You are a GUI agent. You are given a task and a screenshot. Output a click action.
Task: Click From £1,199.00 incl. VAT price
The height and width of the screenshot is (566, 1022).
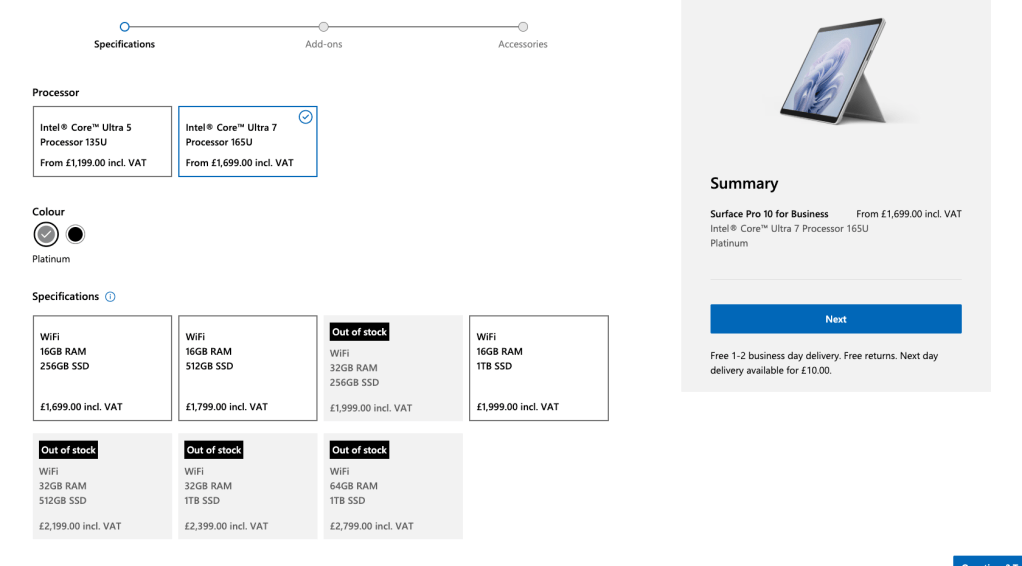(93, 163)
